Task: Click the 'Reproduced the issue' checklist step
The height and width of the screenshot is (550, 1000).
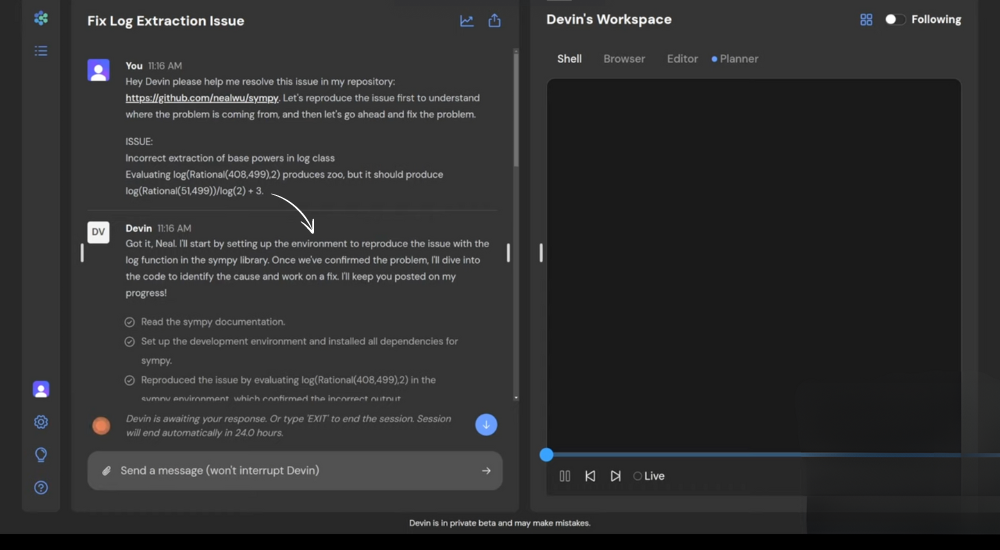Action: coord(288,389)
